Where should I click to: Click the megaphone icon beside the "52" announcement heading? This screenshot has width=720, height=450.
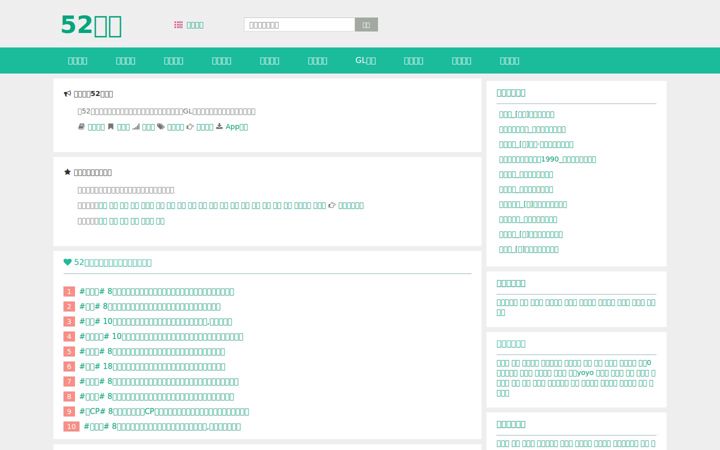(x=68, y=94)
